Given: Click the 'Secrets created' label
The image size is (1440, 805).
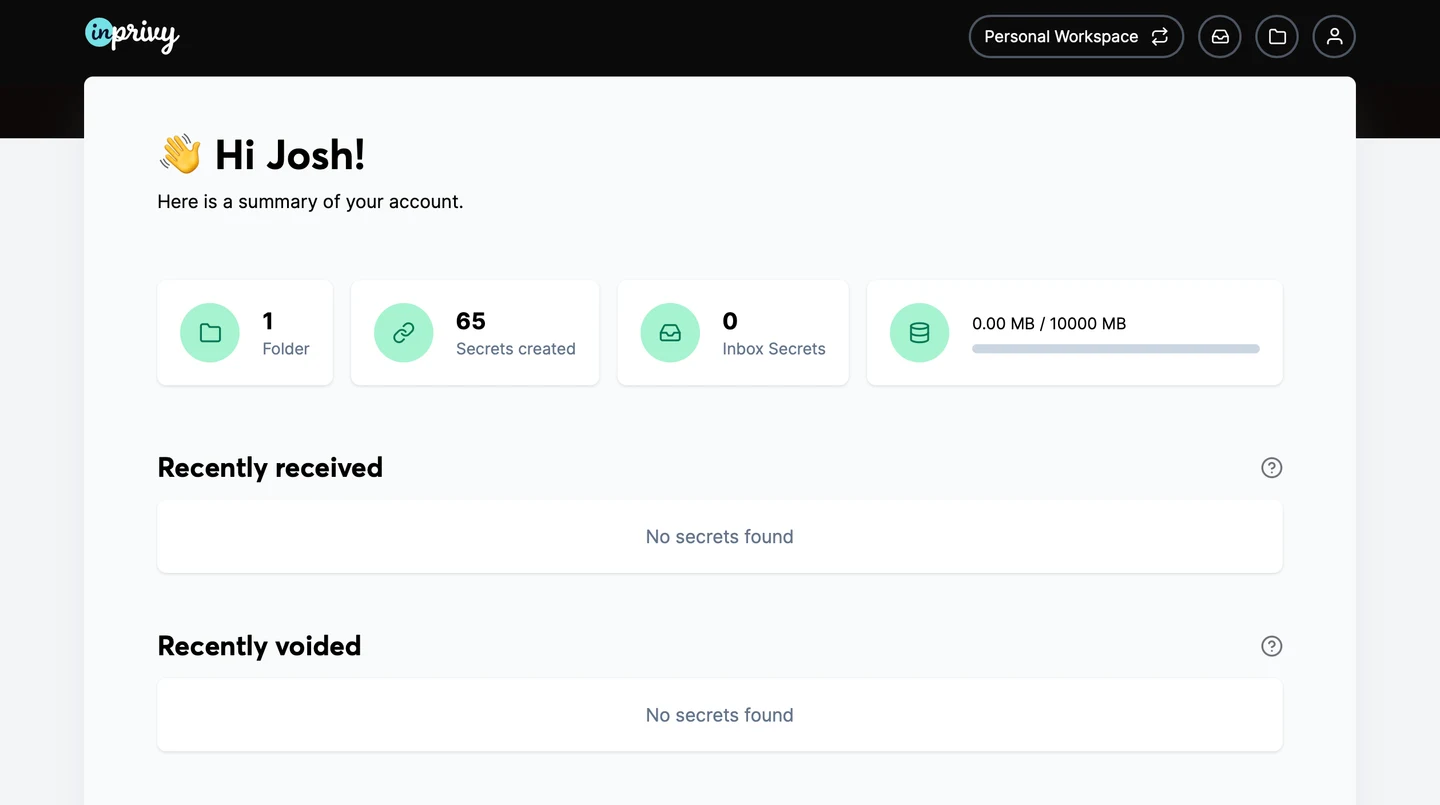Looking at the screenshot, I should [516, 349].
